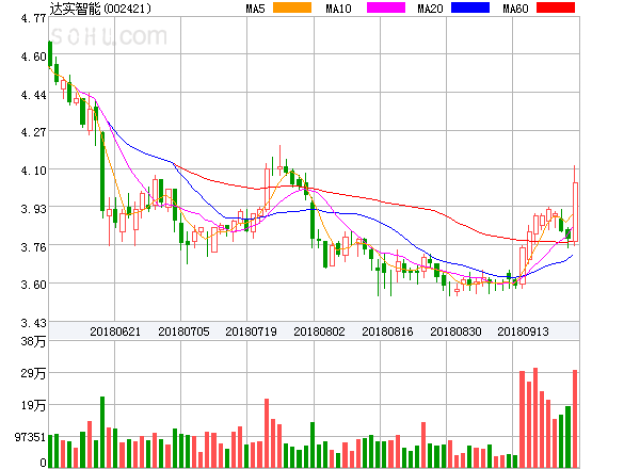640x469 pixels.
Task: Click the blue MA20 legend swatch
Action: point(470,8)
